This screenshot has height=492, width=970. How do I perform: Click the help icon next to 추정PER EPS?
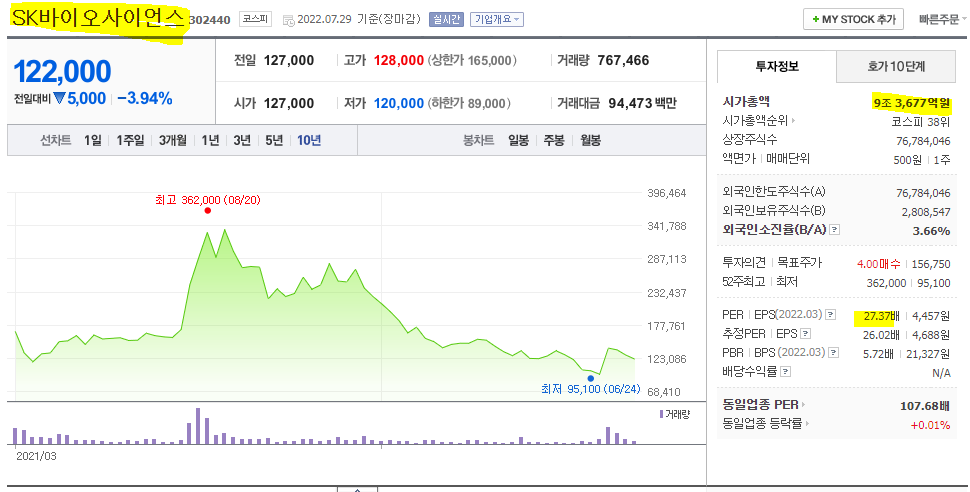[x=805, y=334]
